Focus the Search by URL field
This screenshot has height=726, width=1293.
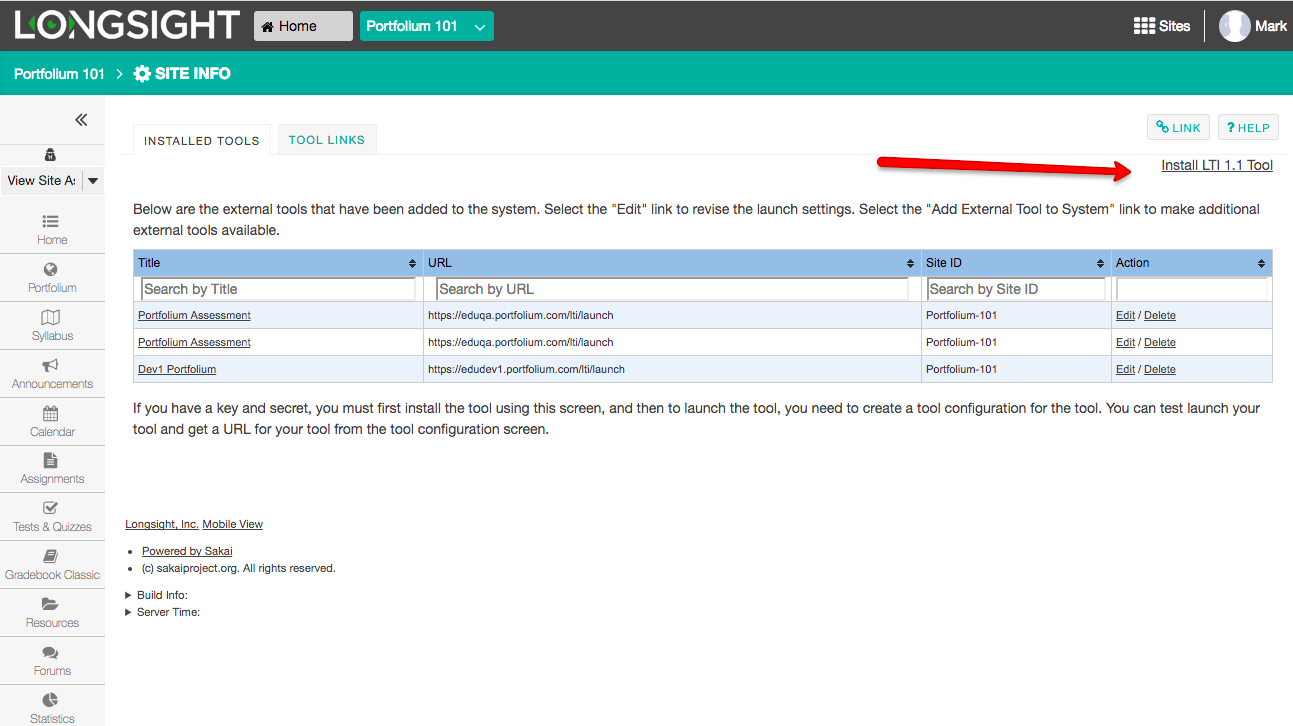pyautogui.click(x=672, y=289)
